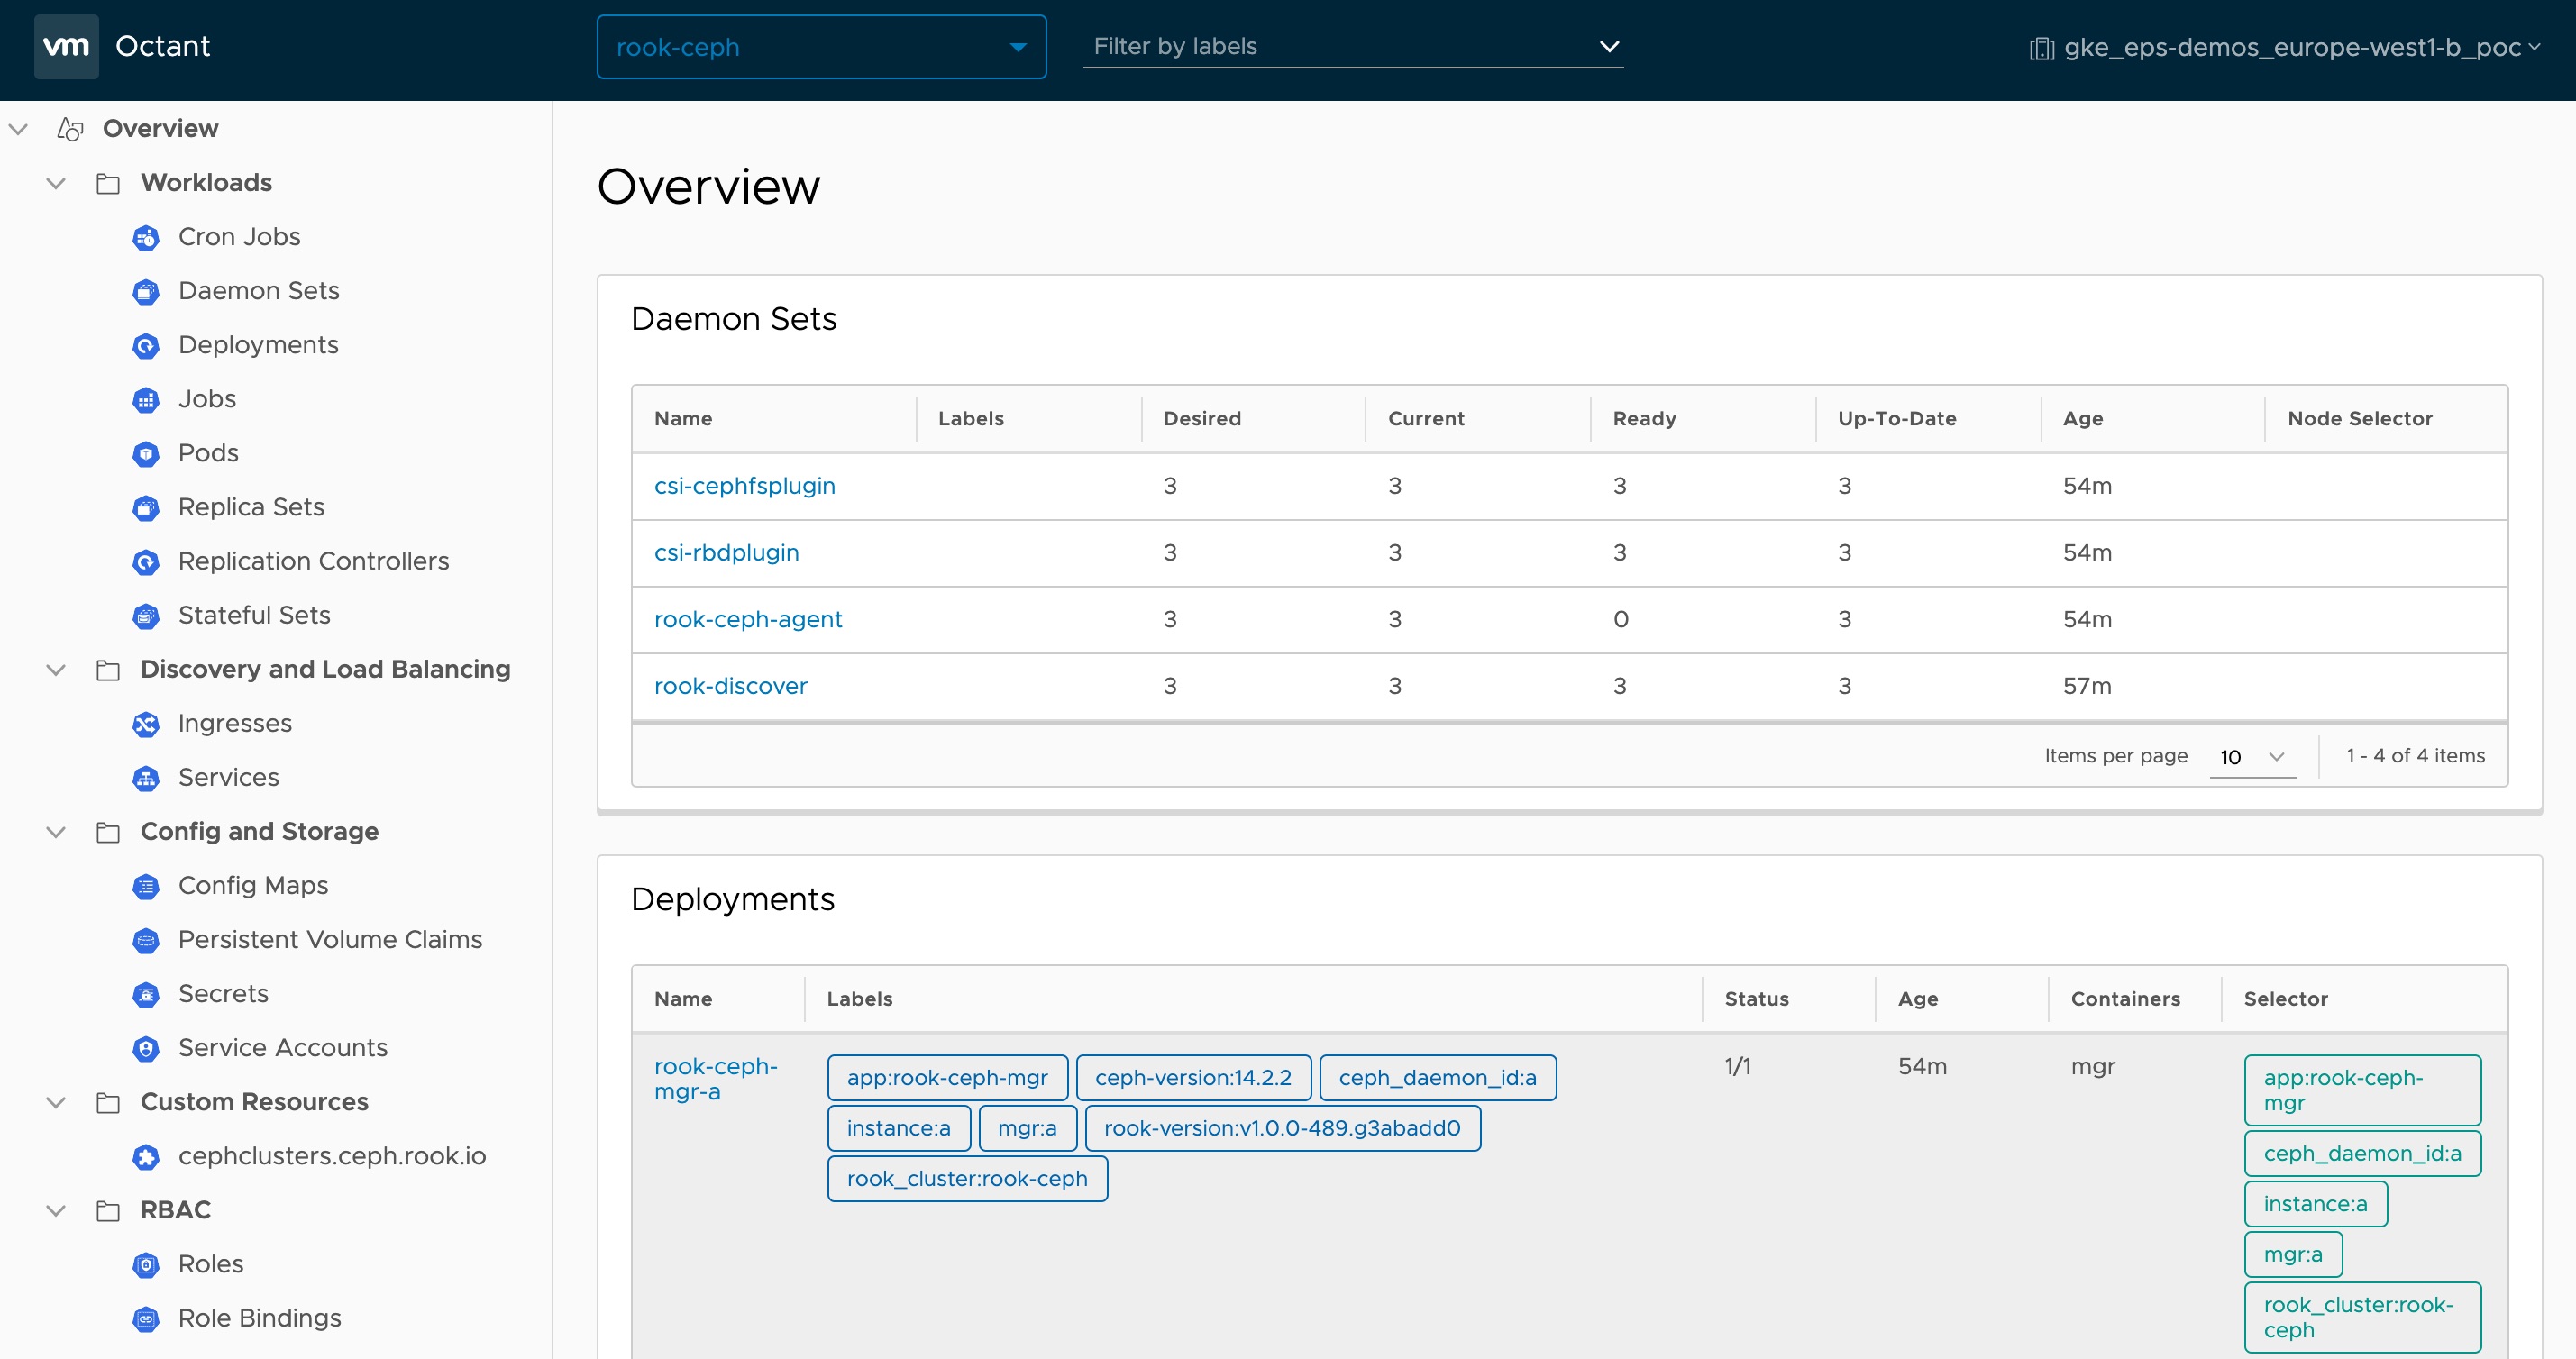Open the Items per page dropdown

click(x=2251, y=757)
